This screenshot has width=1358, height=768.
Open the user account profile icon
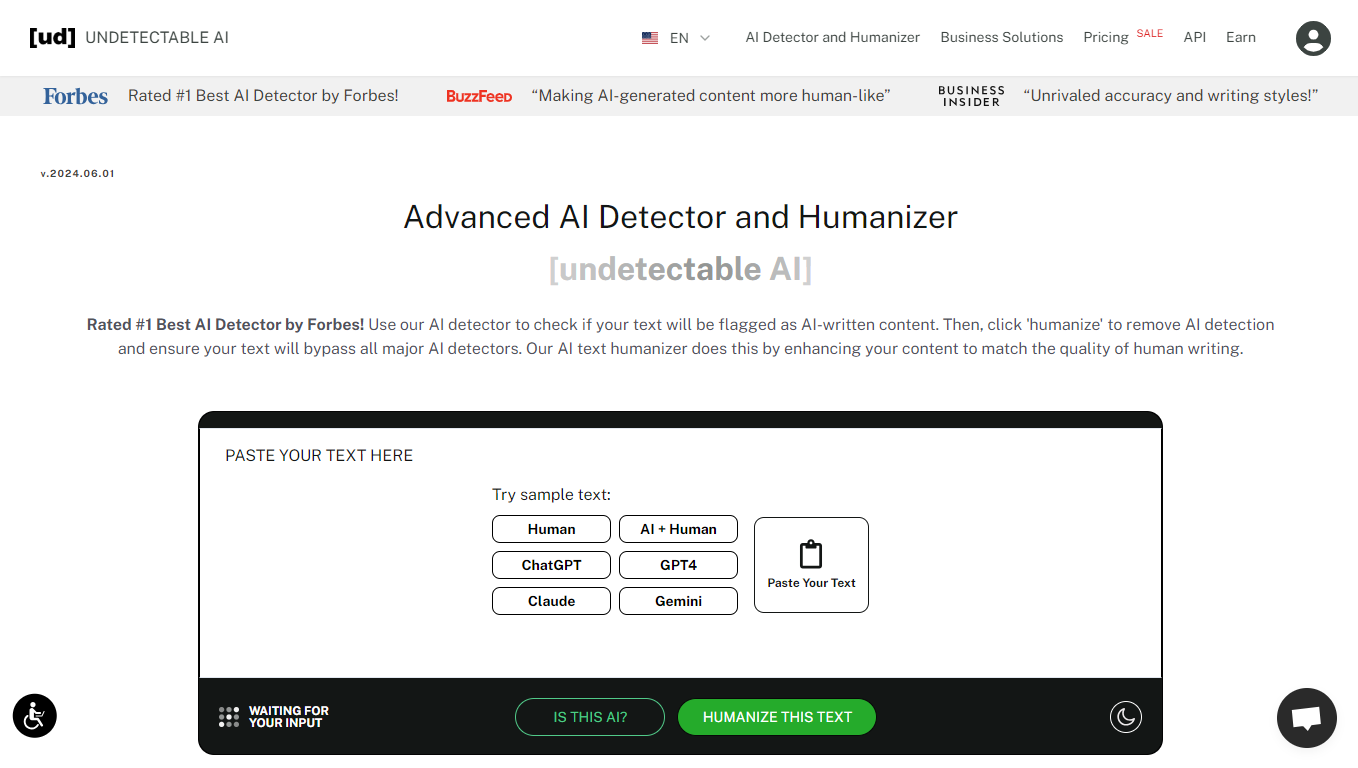click(x=1313, y=38)
